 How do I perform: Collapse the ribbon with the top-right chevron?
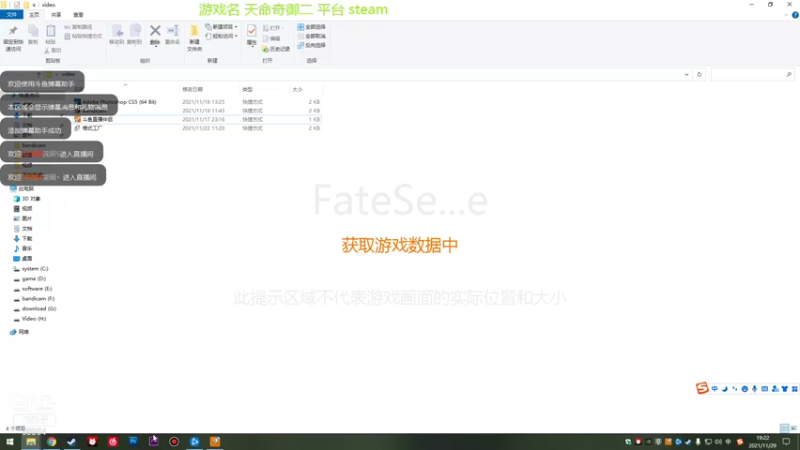(786, 15)
